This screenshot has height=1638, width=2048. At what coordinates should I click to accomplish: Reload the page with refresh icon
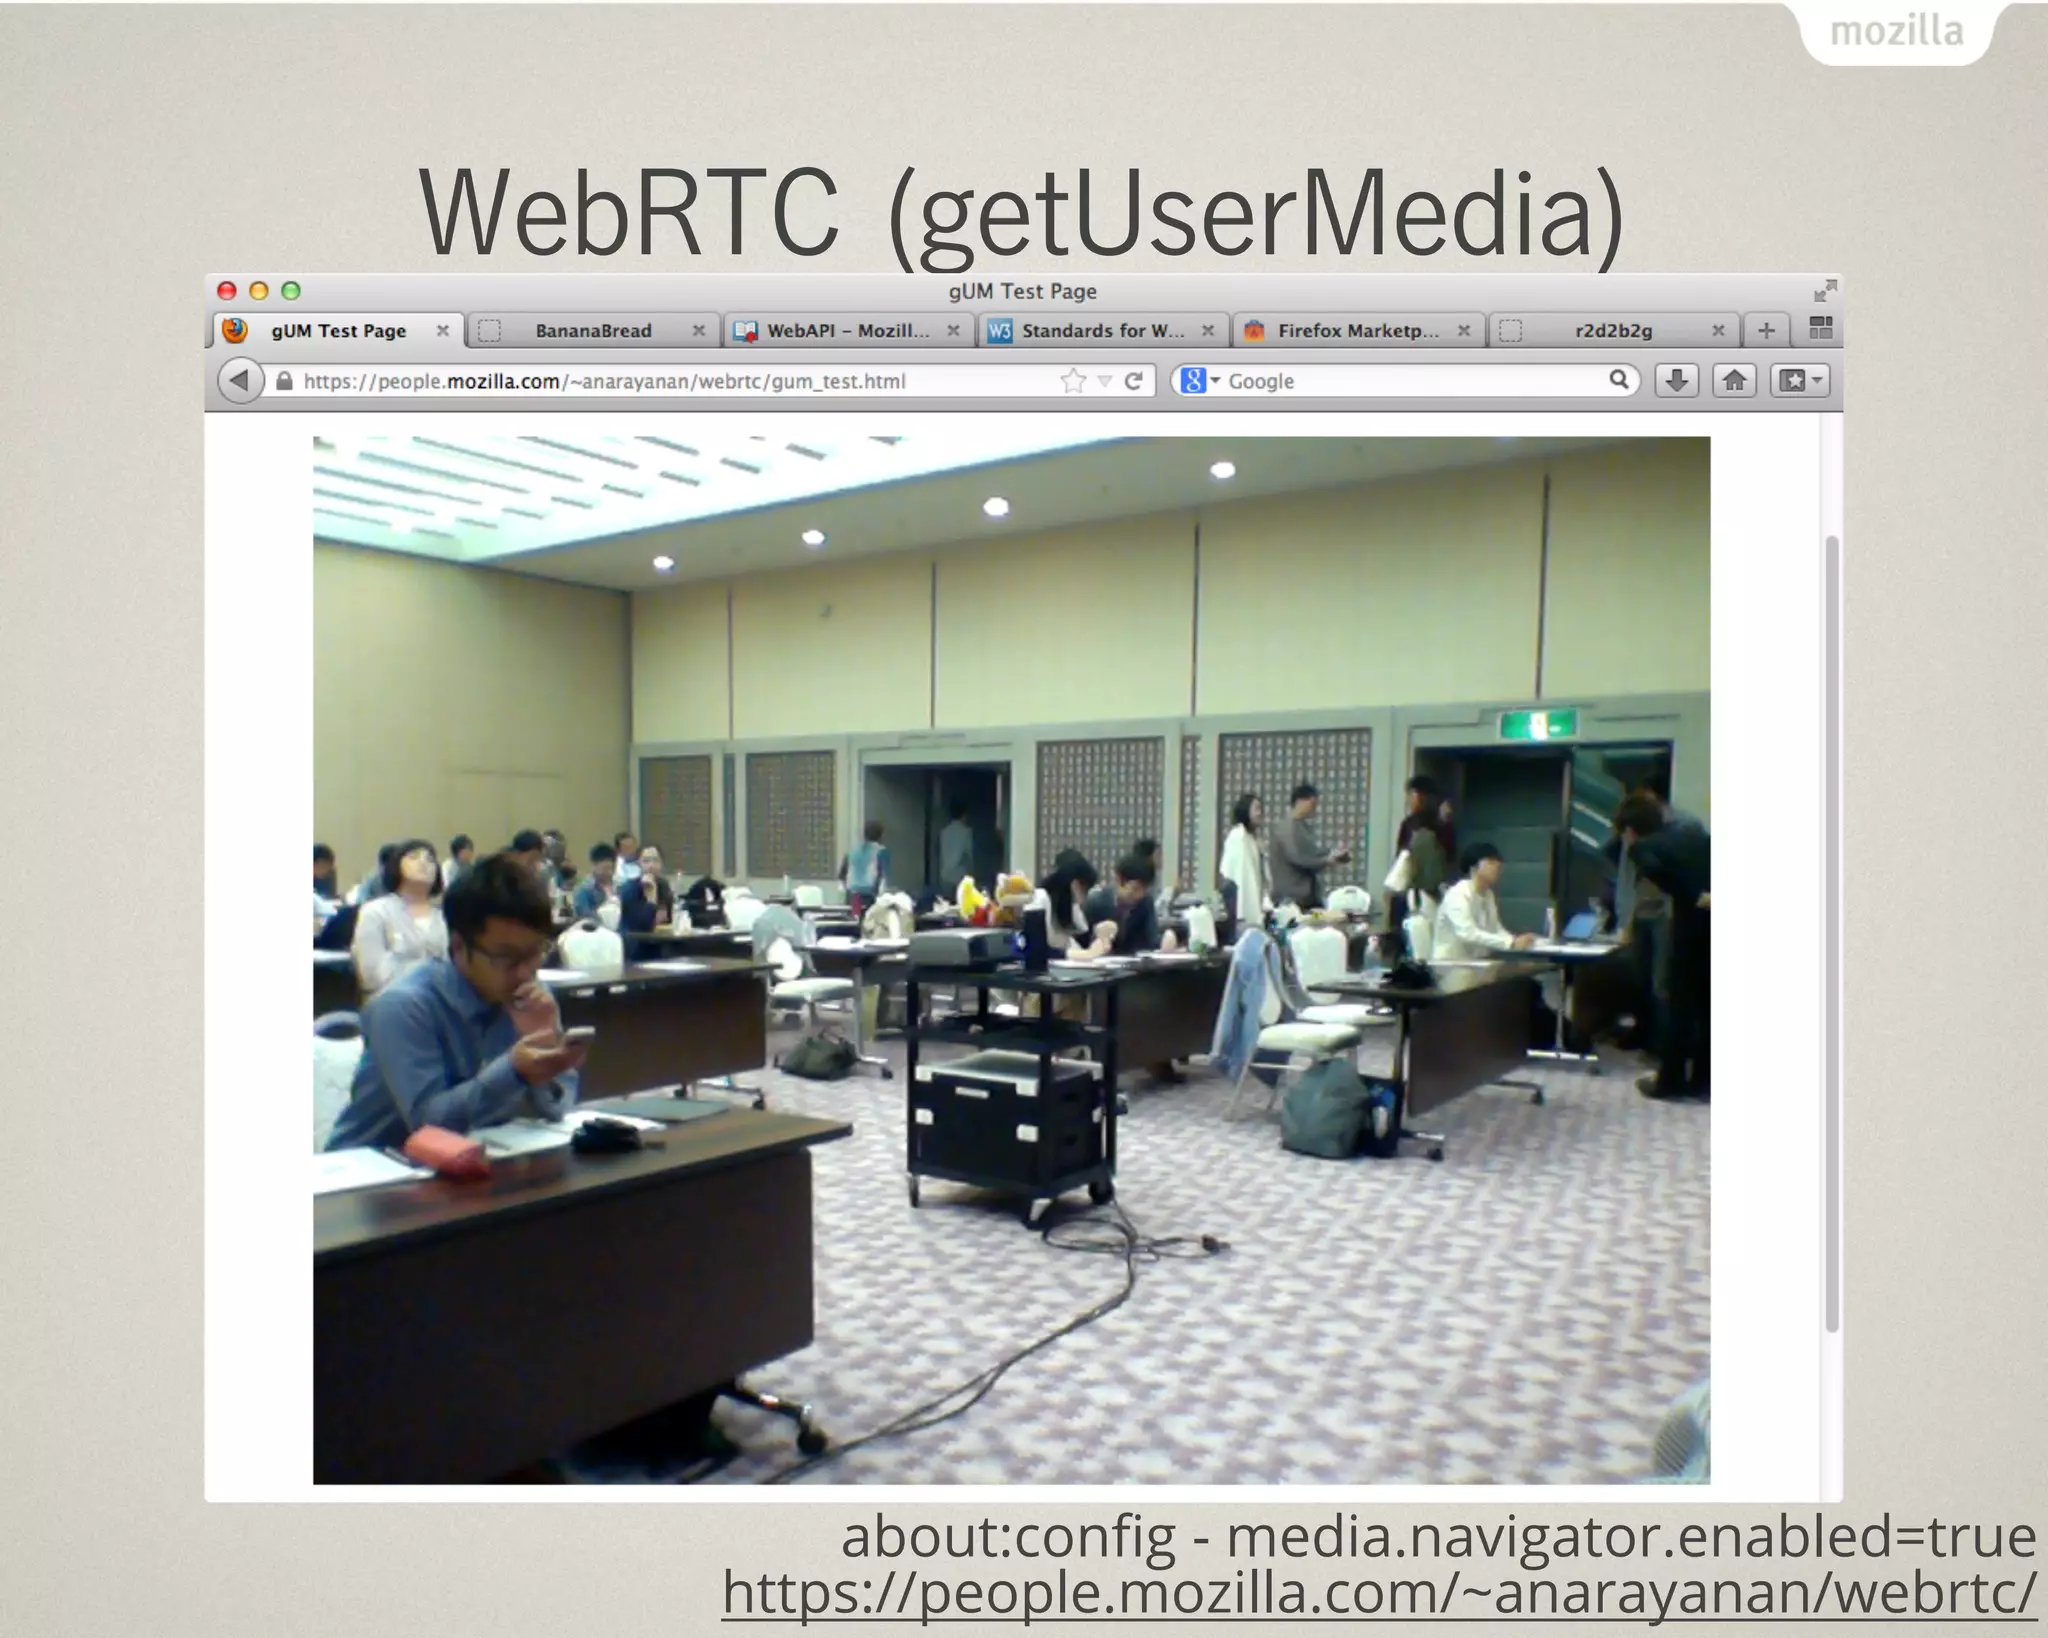[x=1133, y=381]
